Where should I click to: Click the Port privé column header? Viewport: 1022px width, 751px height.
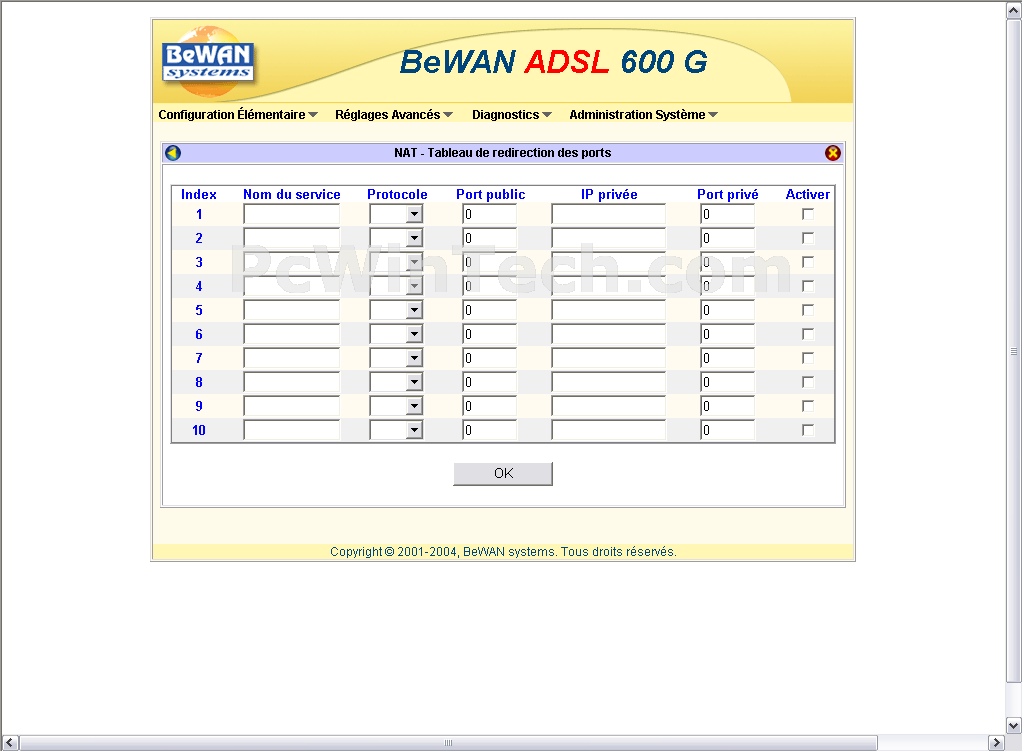[x=727, y=194]
